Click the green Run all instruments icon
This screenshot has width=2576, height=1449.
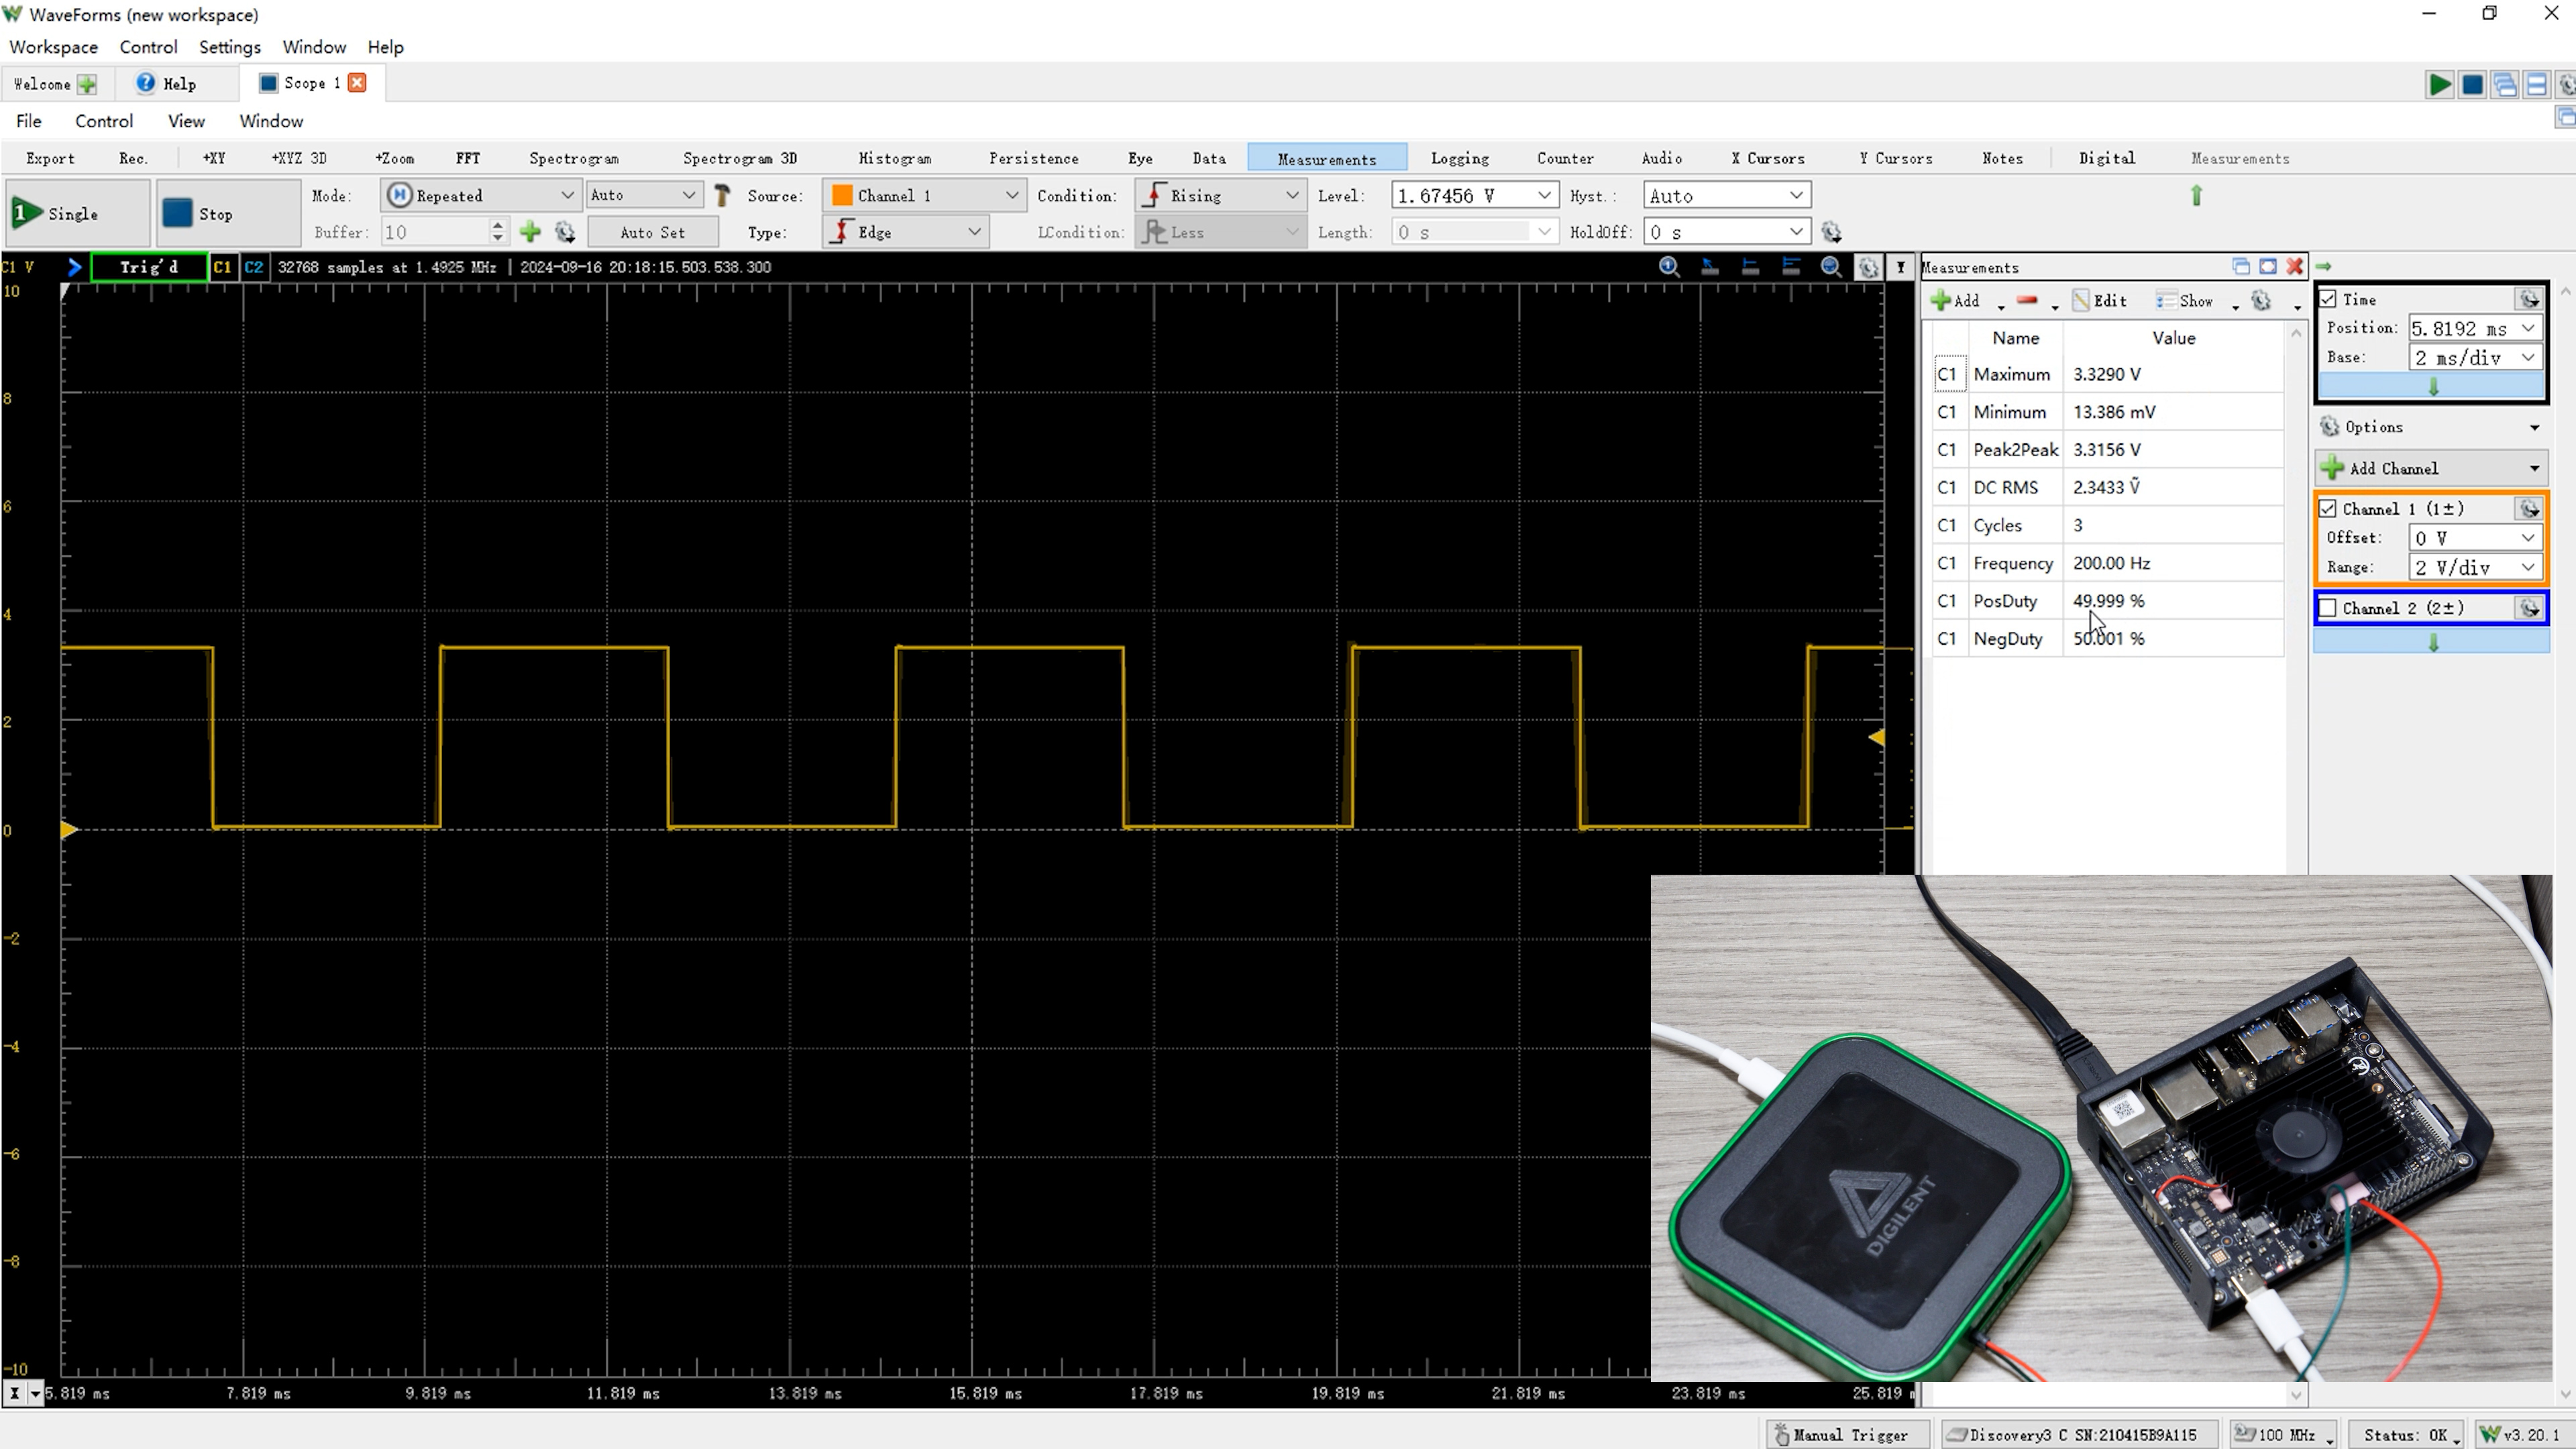pos(2439,85)
